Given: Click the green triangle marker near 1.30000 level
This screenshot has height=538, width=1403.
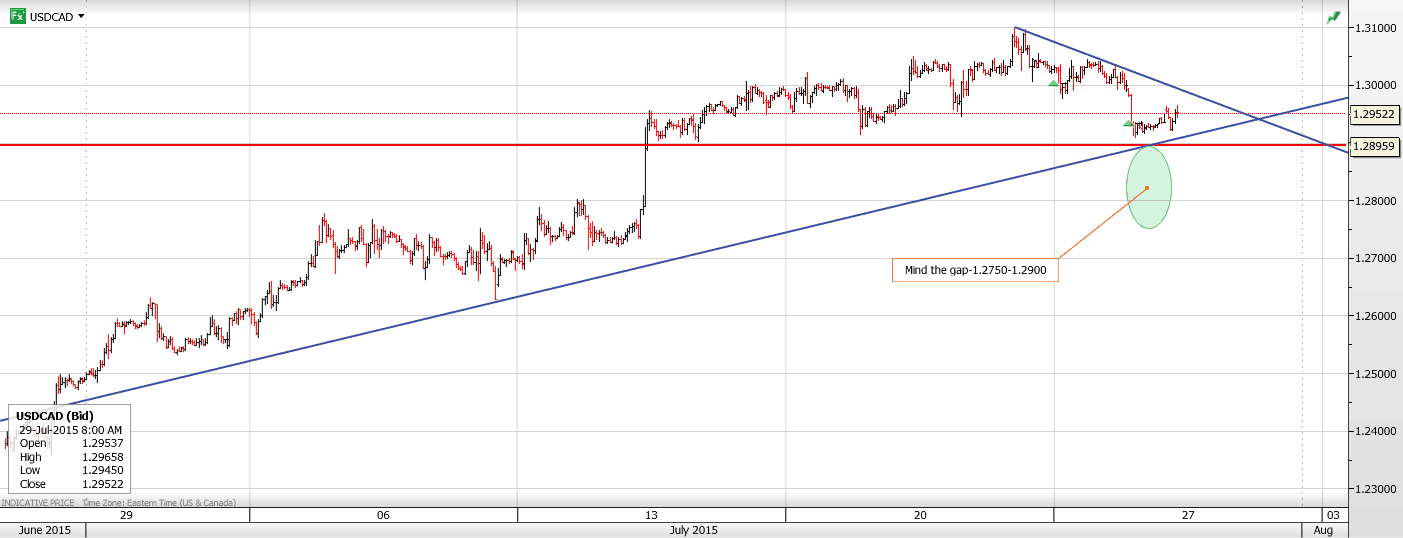Looking at the screenshot, I should (1053, 84).
